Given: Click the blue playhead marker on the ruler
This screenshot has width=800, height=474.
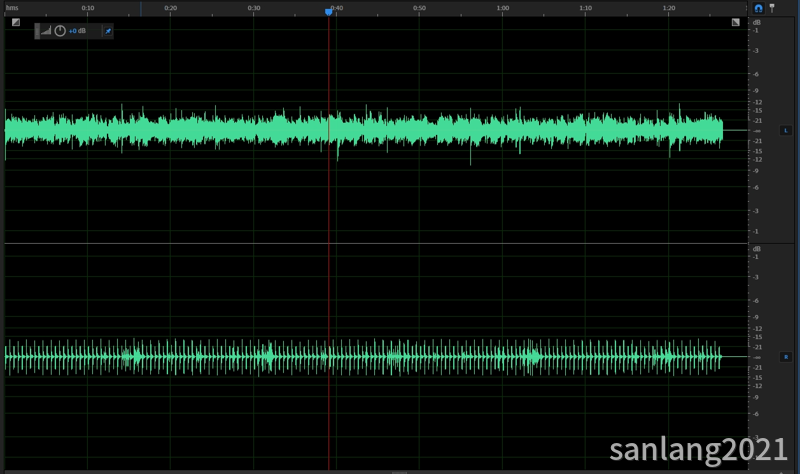Looking at the screenshot, I should pyautogui.click(x=329, y=12).
